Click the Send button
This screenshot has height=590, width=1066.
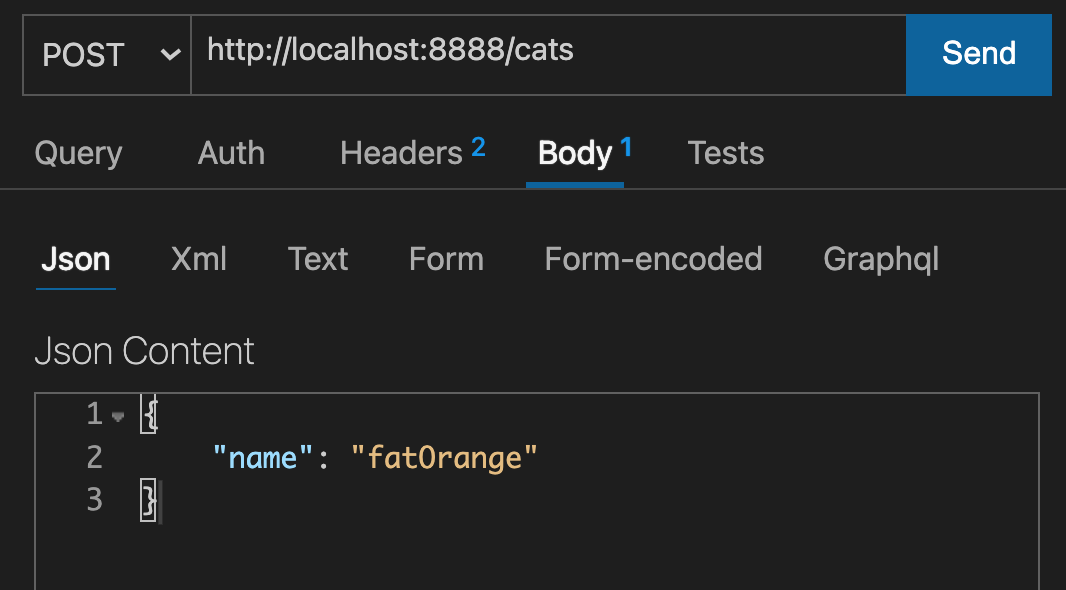tap(978, 54)
